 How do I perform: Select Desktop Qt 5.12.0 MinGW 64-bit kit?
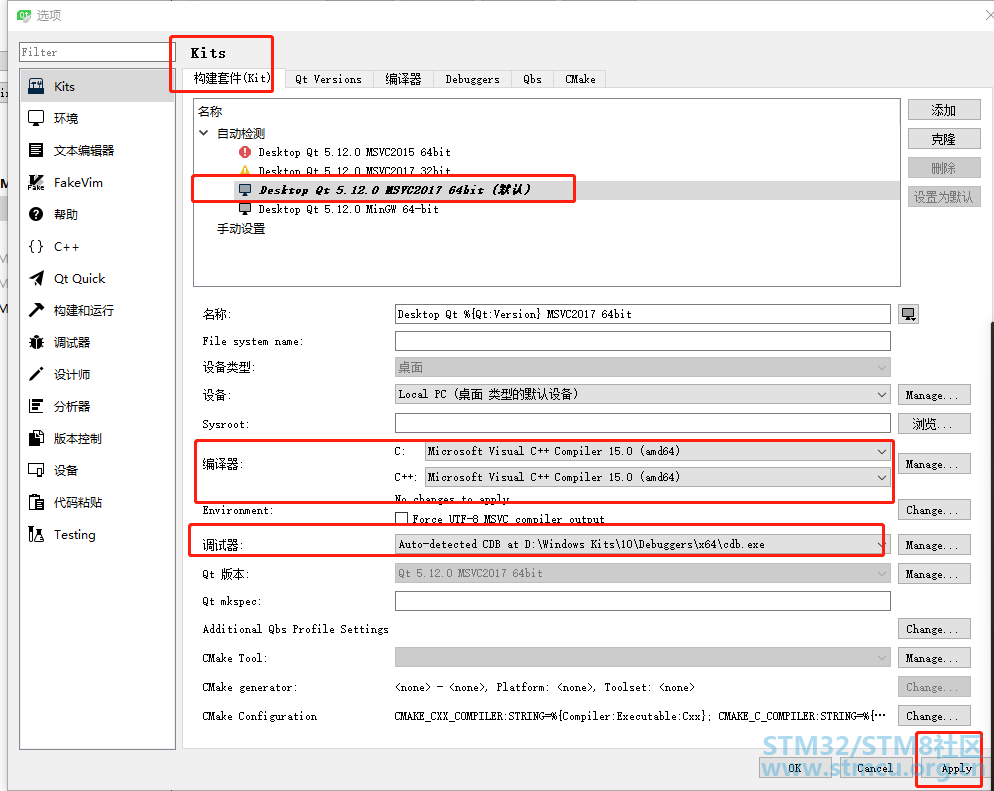[348, 209]
